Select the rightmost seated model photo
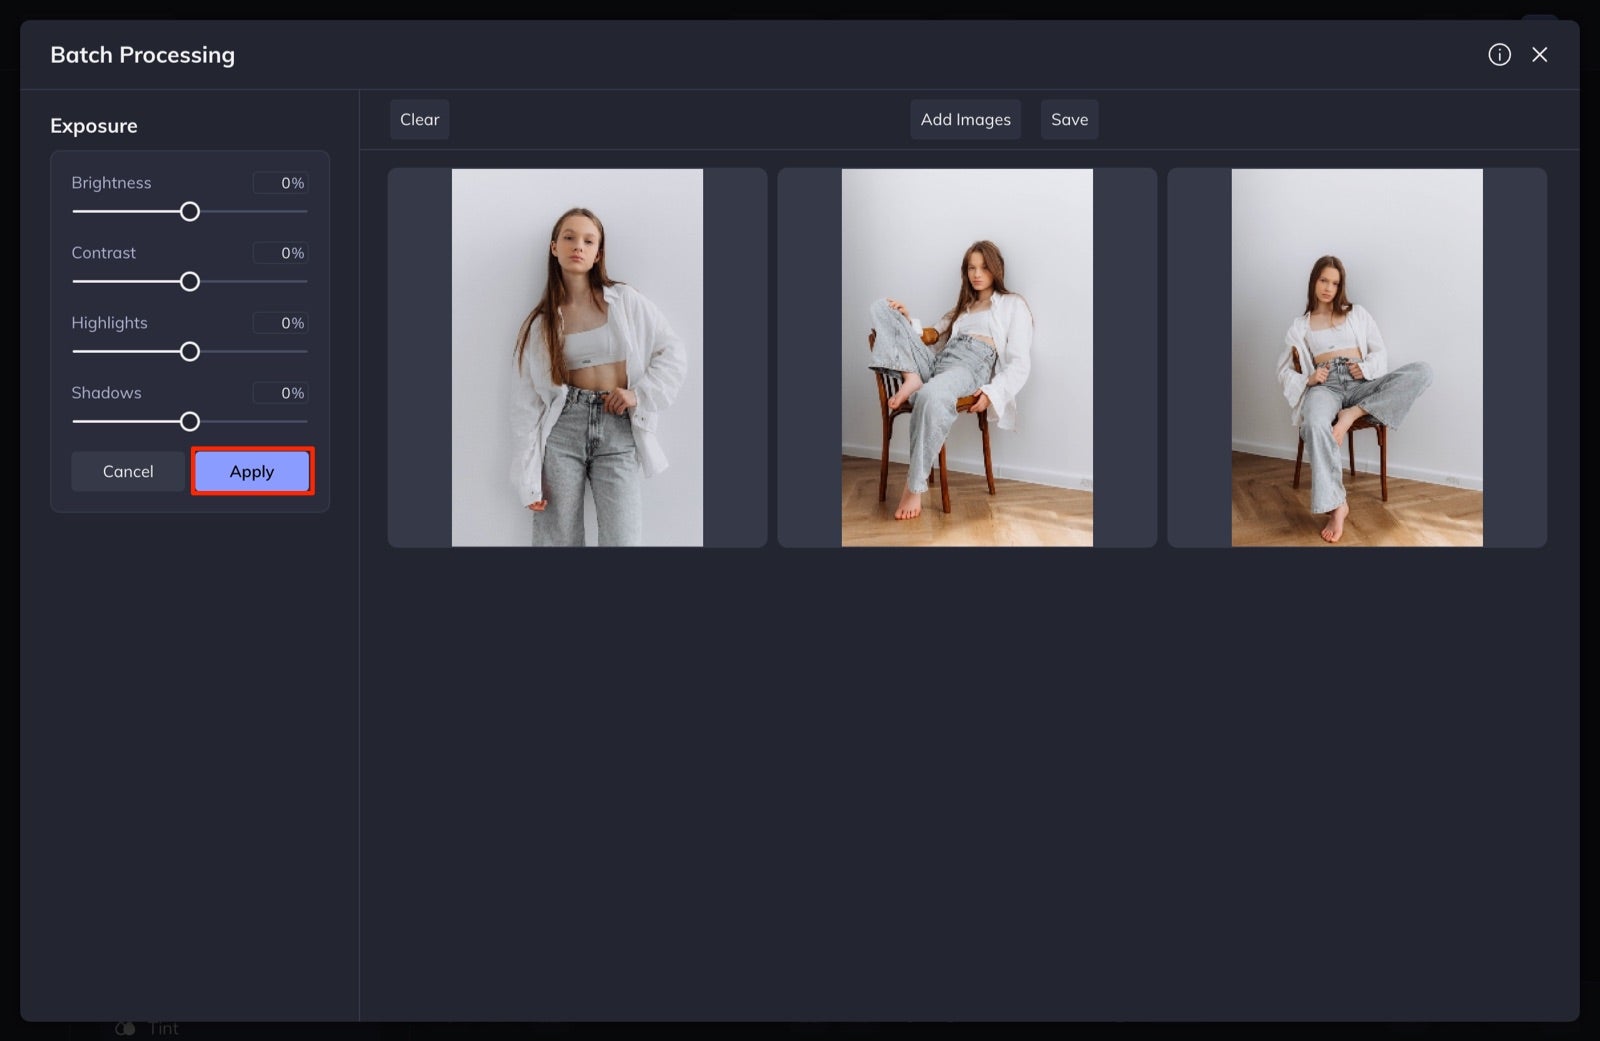This screenshot has width=1600, height=1041. coord(1356,357)
